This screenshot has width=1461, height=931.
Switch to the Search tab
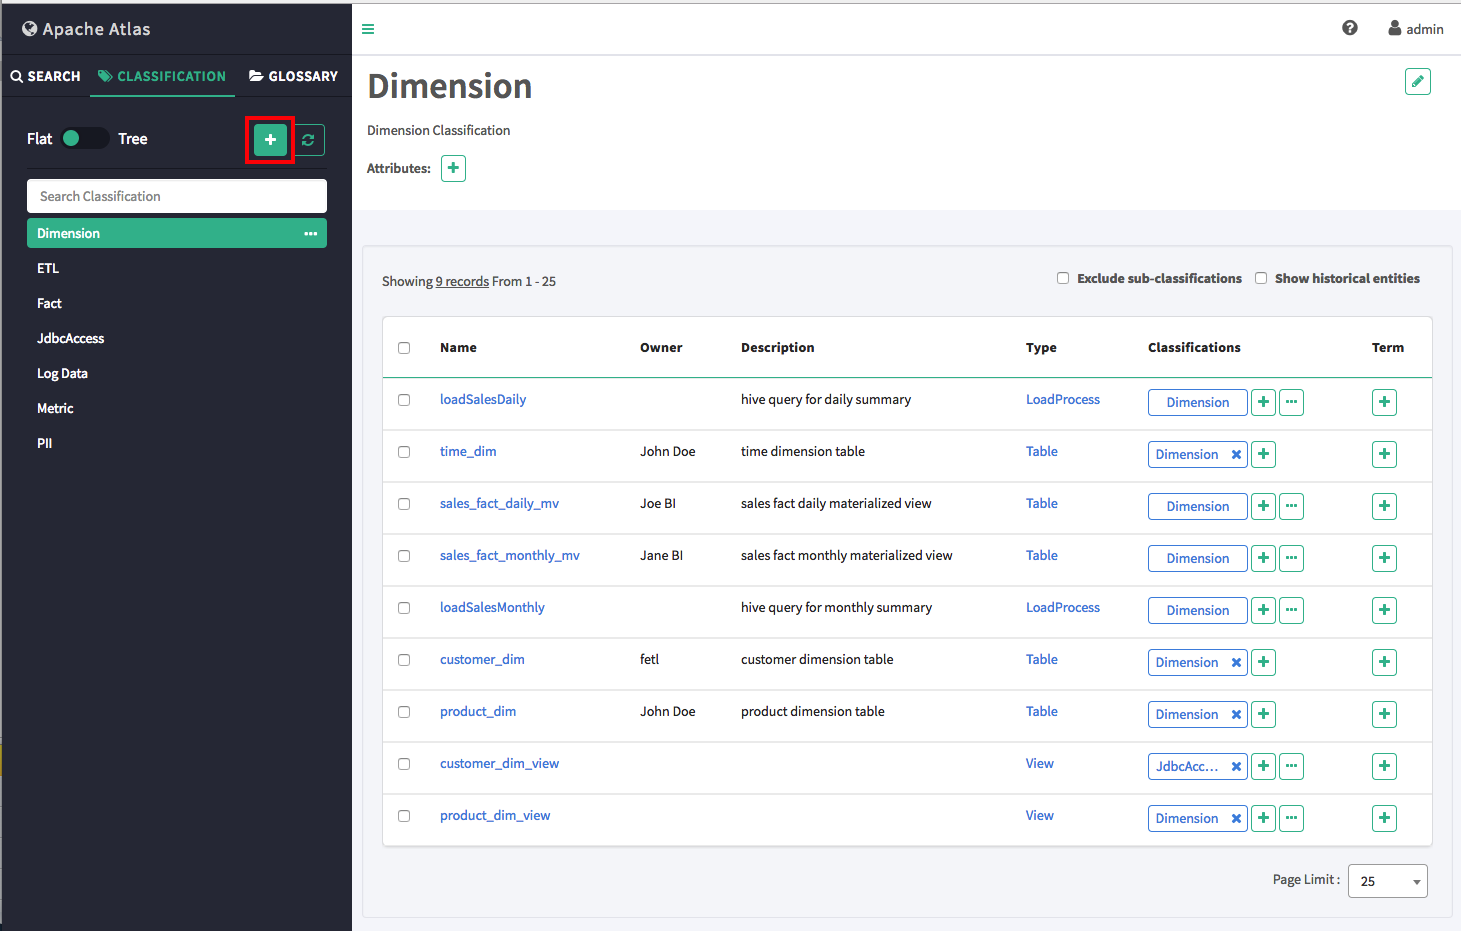[x=45, y=76]
